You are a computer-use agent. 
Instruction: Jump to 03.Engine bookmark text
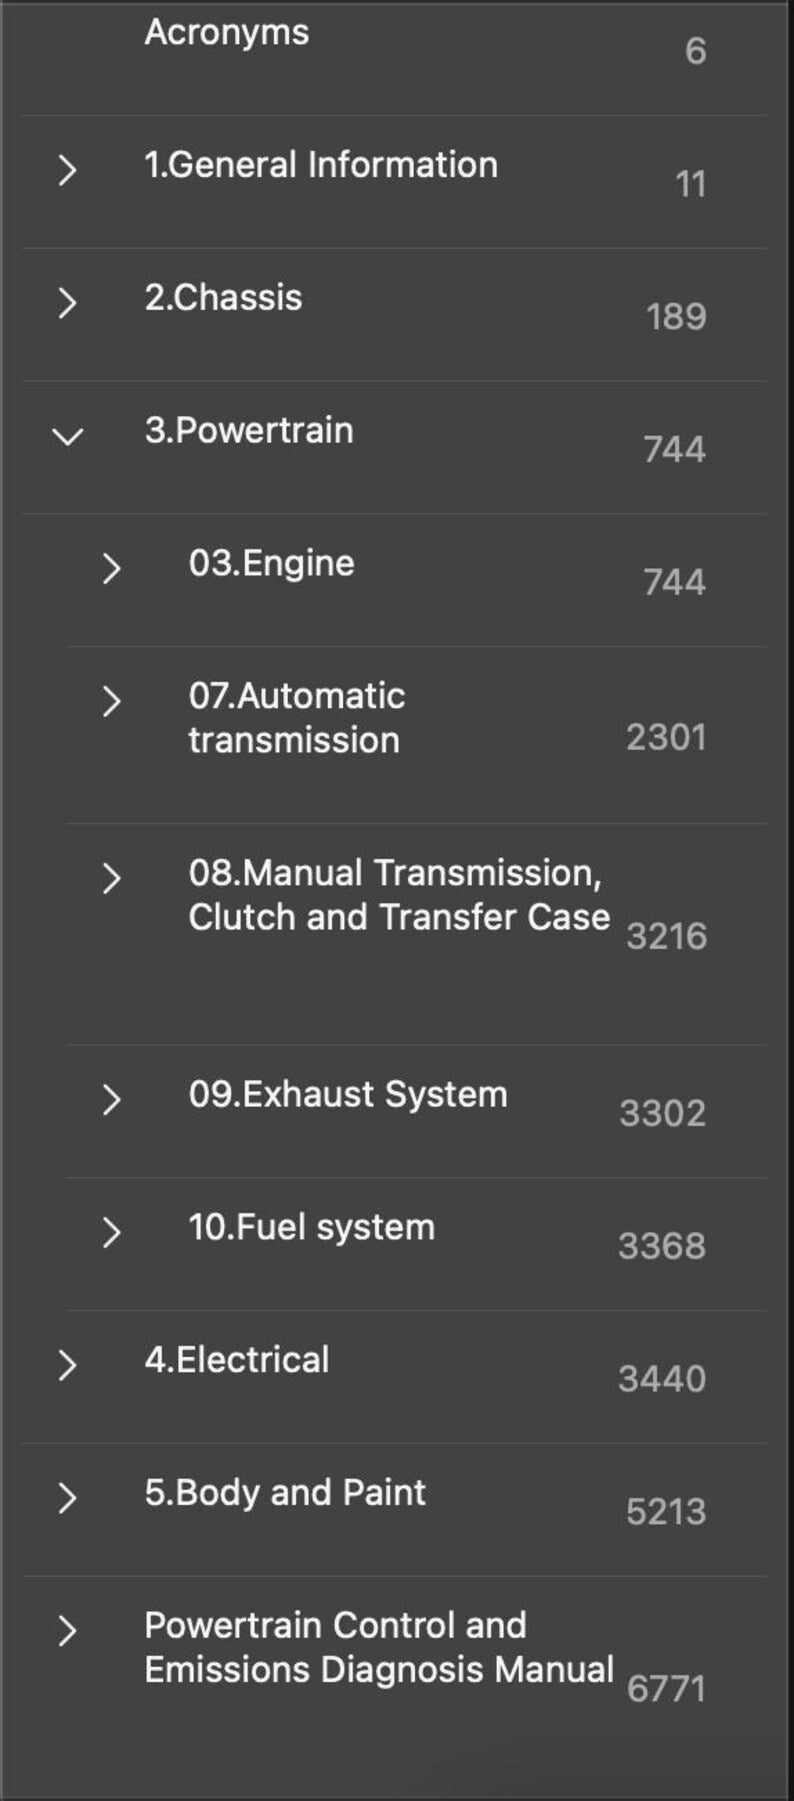[271, 563]
